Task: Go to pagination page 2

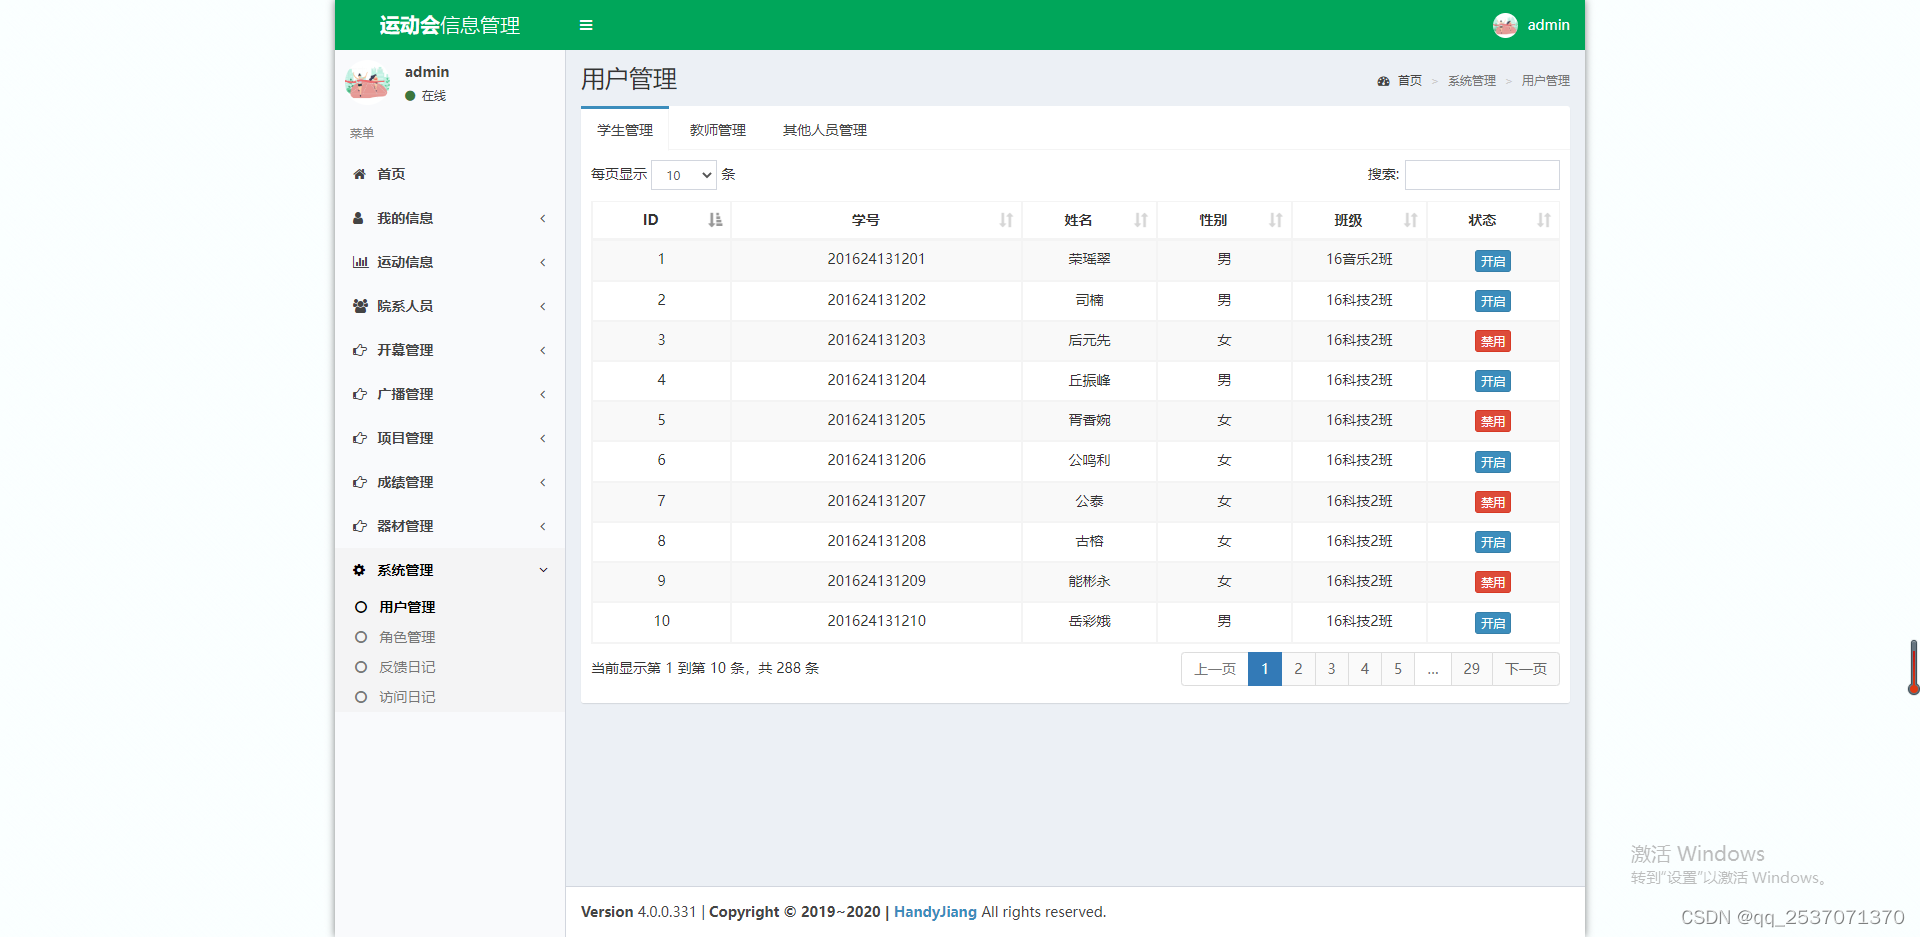Action: point(1298,669)
